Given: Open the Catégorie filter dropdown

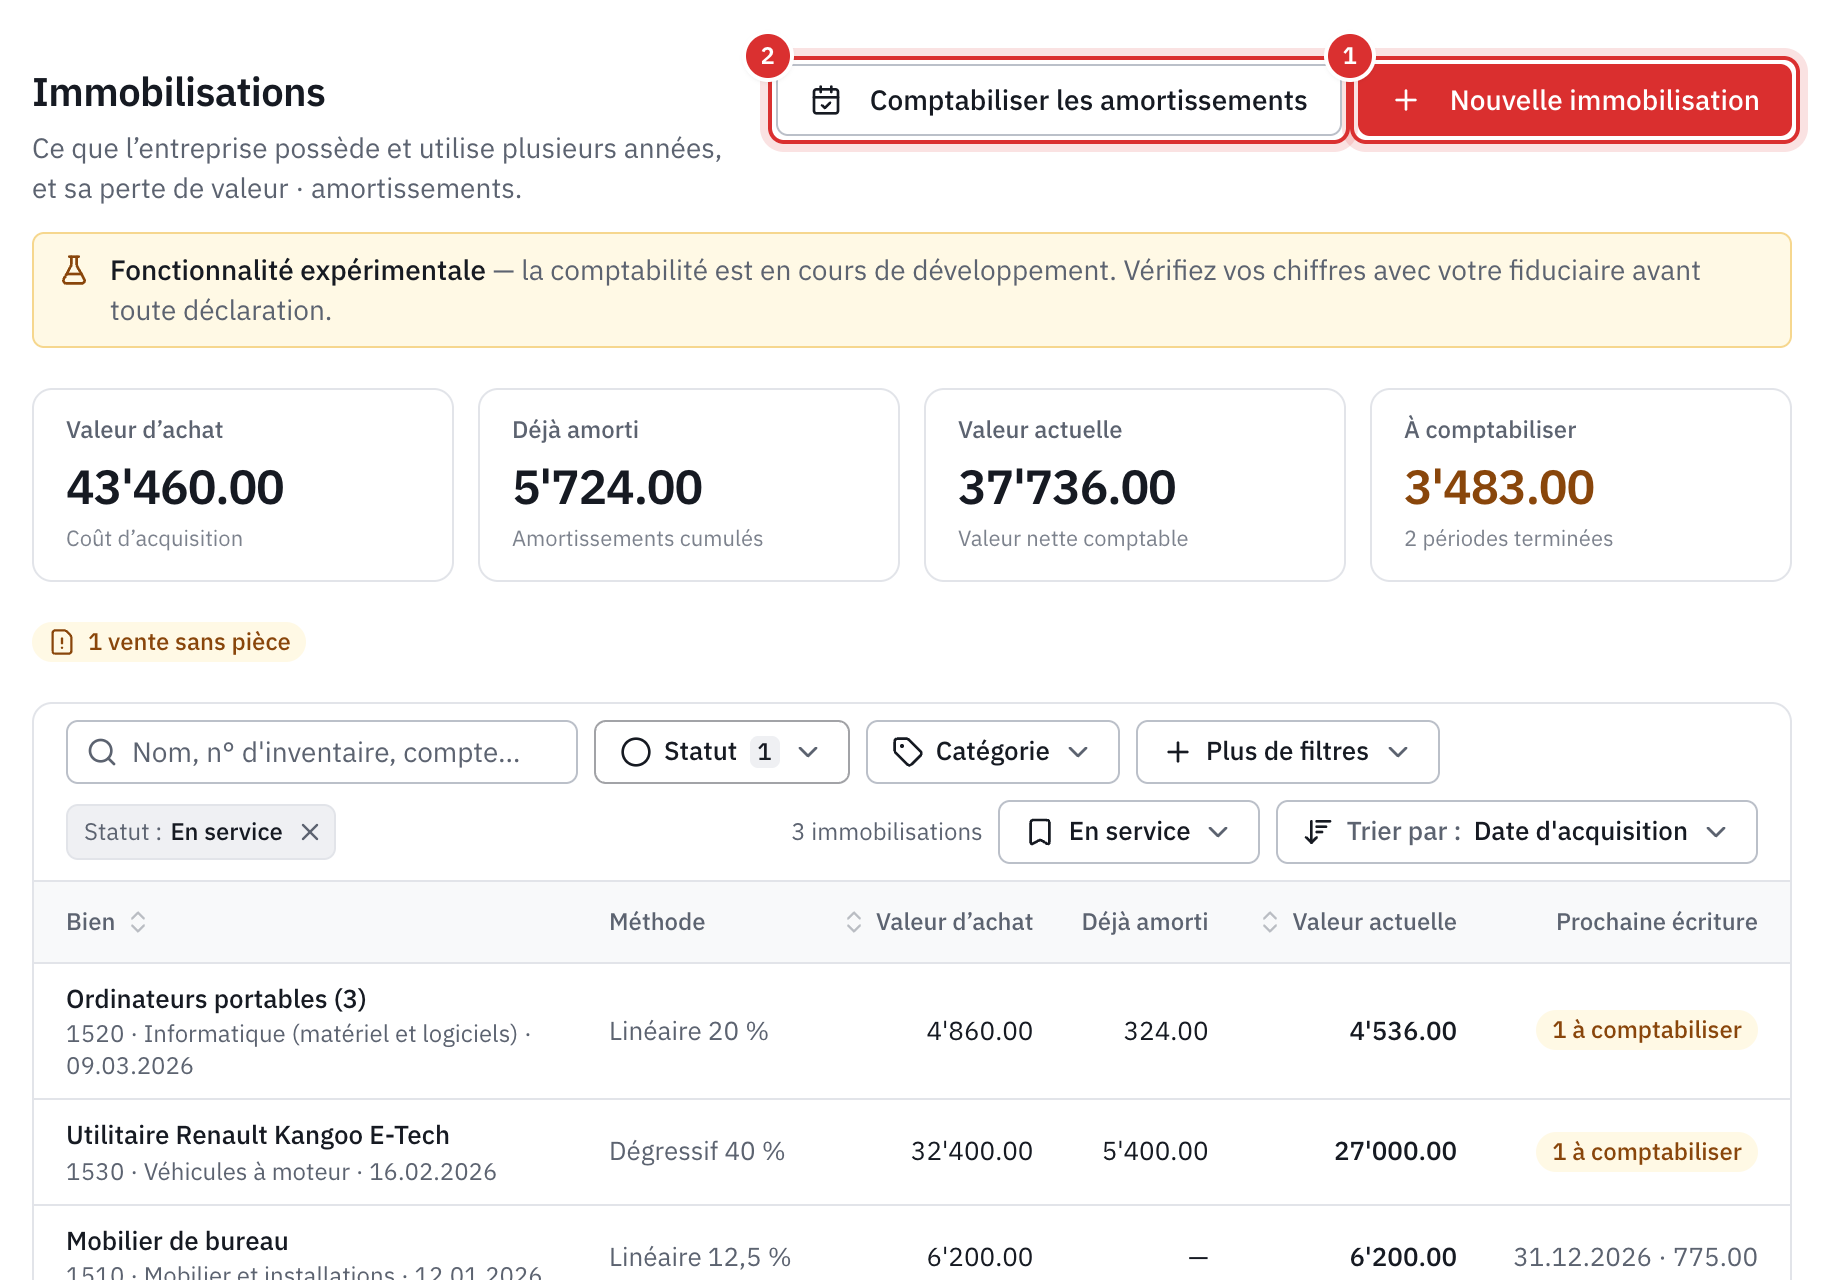Looking at the screenshot, I should (993, 752).
